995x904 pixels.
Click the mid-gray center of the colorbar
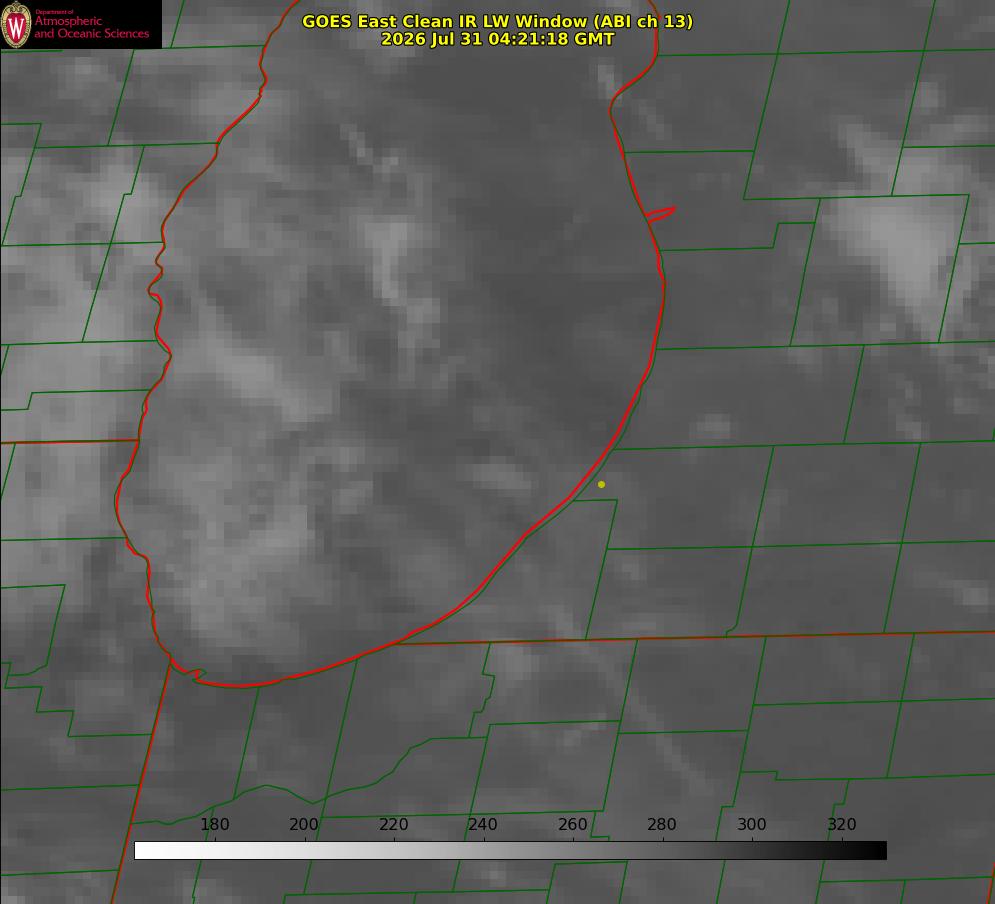[510, 851]
